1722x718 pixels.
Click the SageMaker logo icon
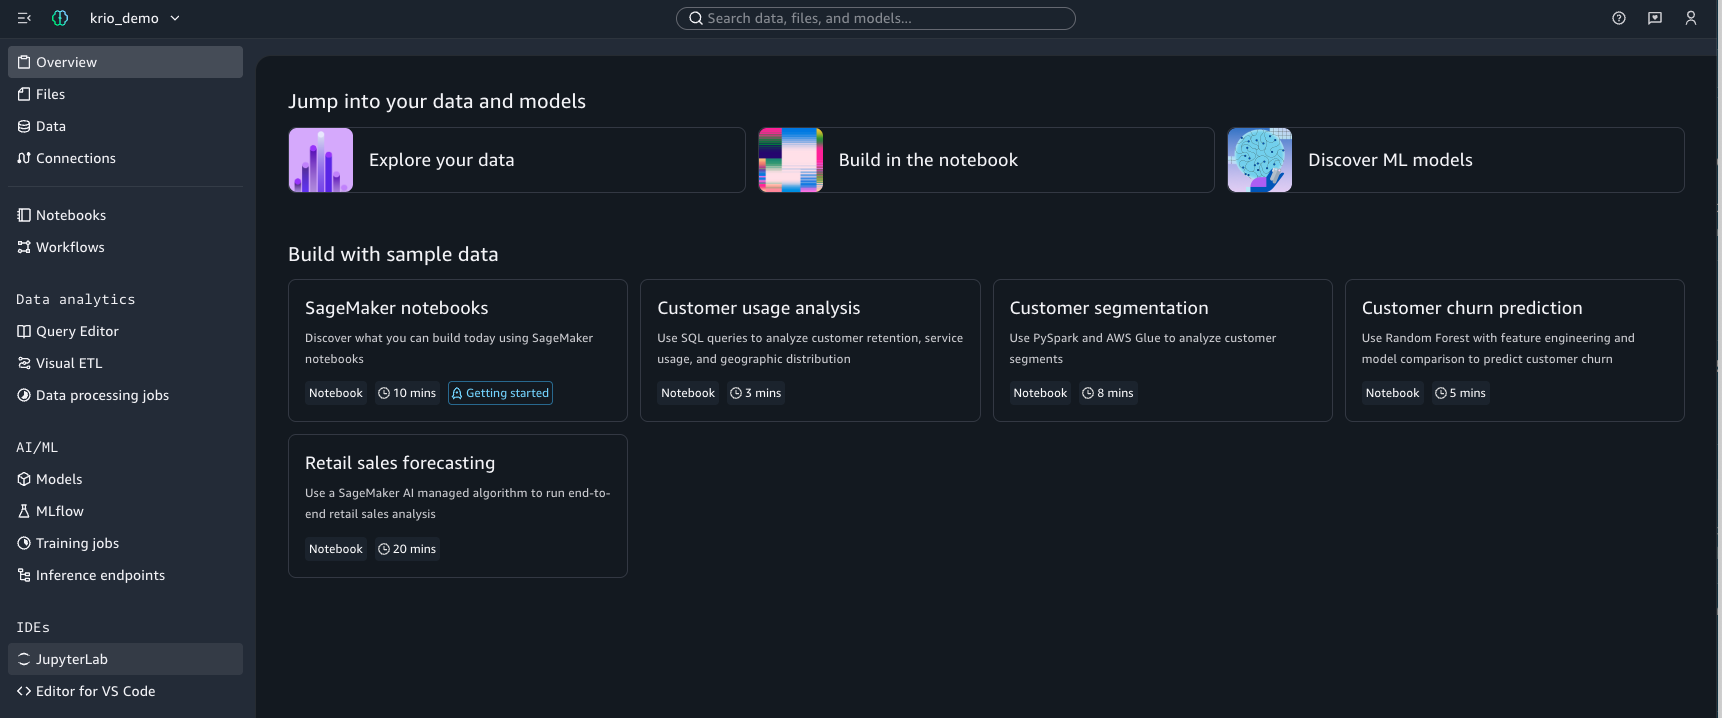pos(60,18)
